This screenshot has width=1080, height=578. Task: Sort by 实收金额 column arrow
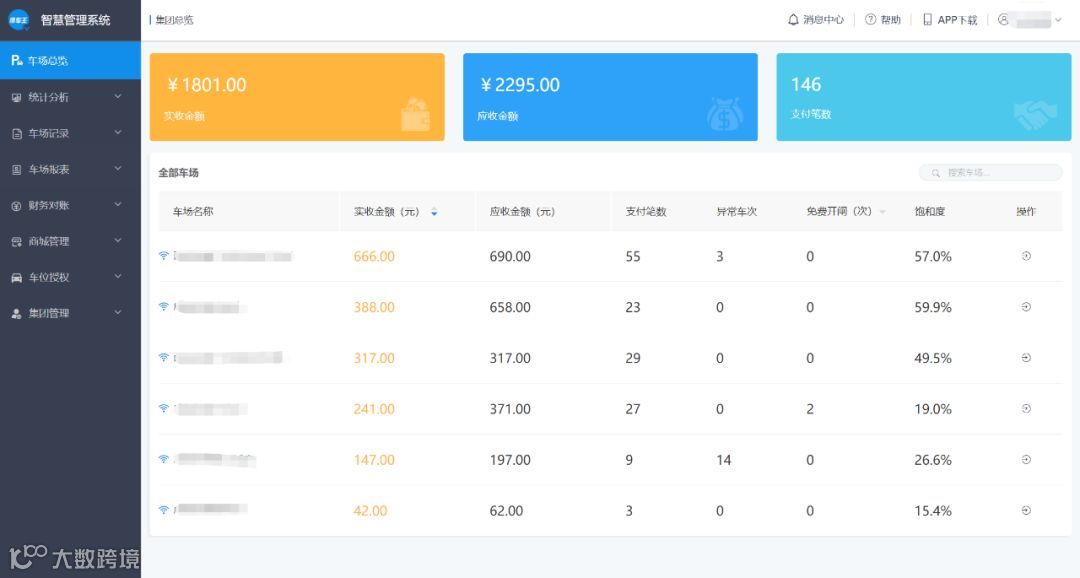[x=434, y=212]
